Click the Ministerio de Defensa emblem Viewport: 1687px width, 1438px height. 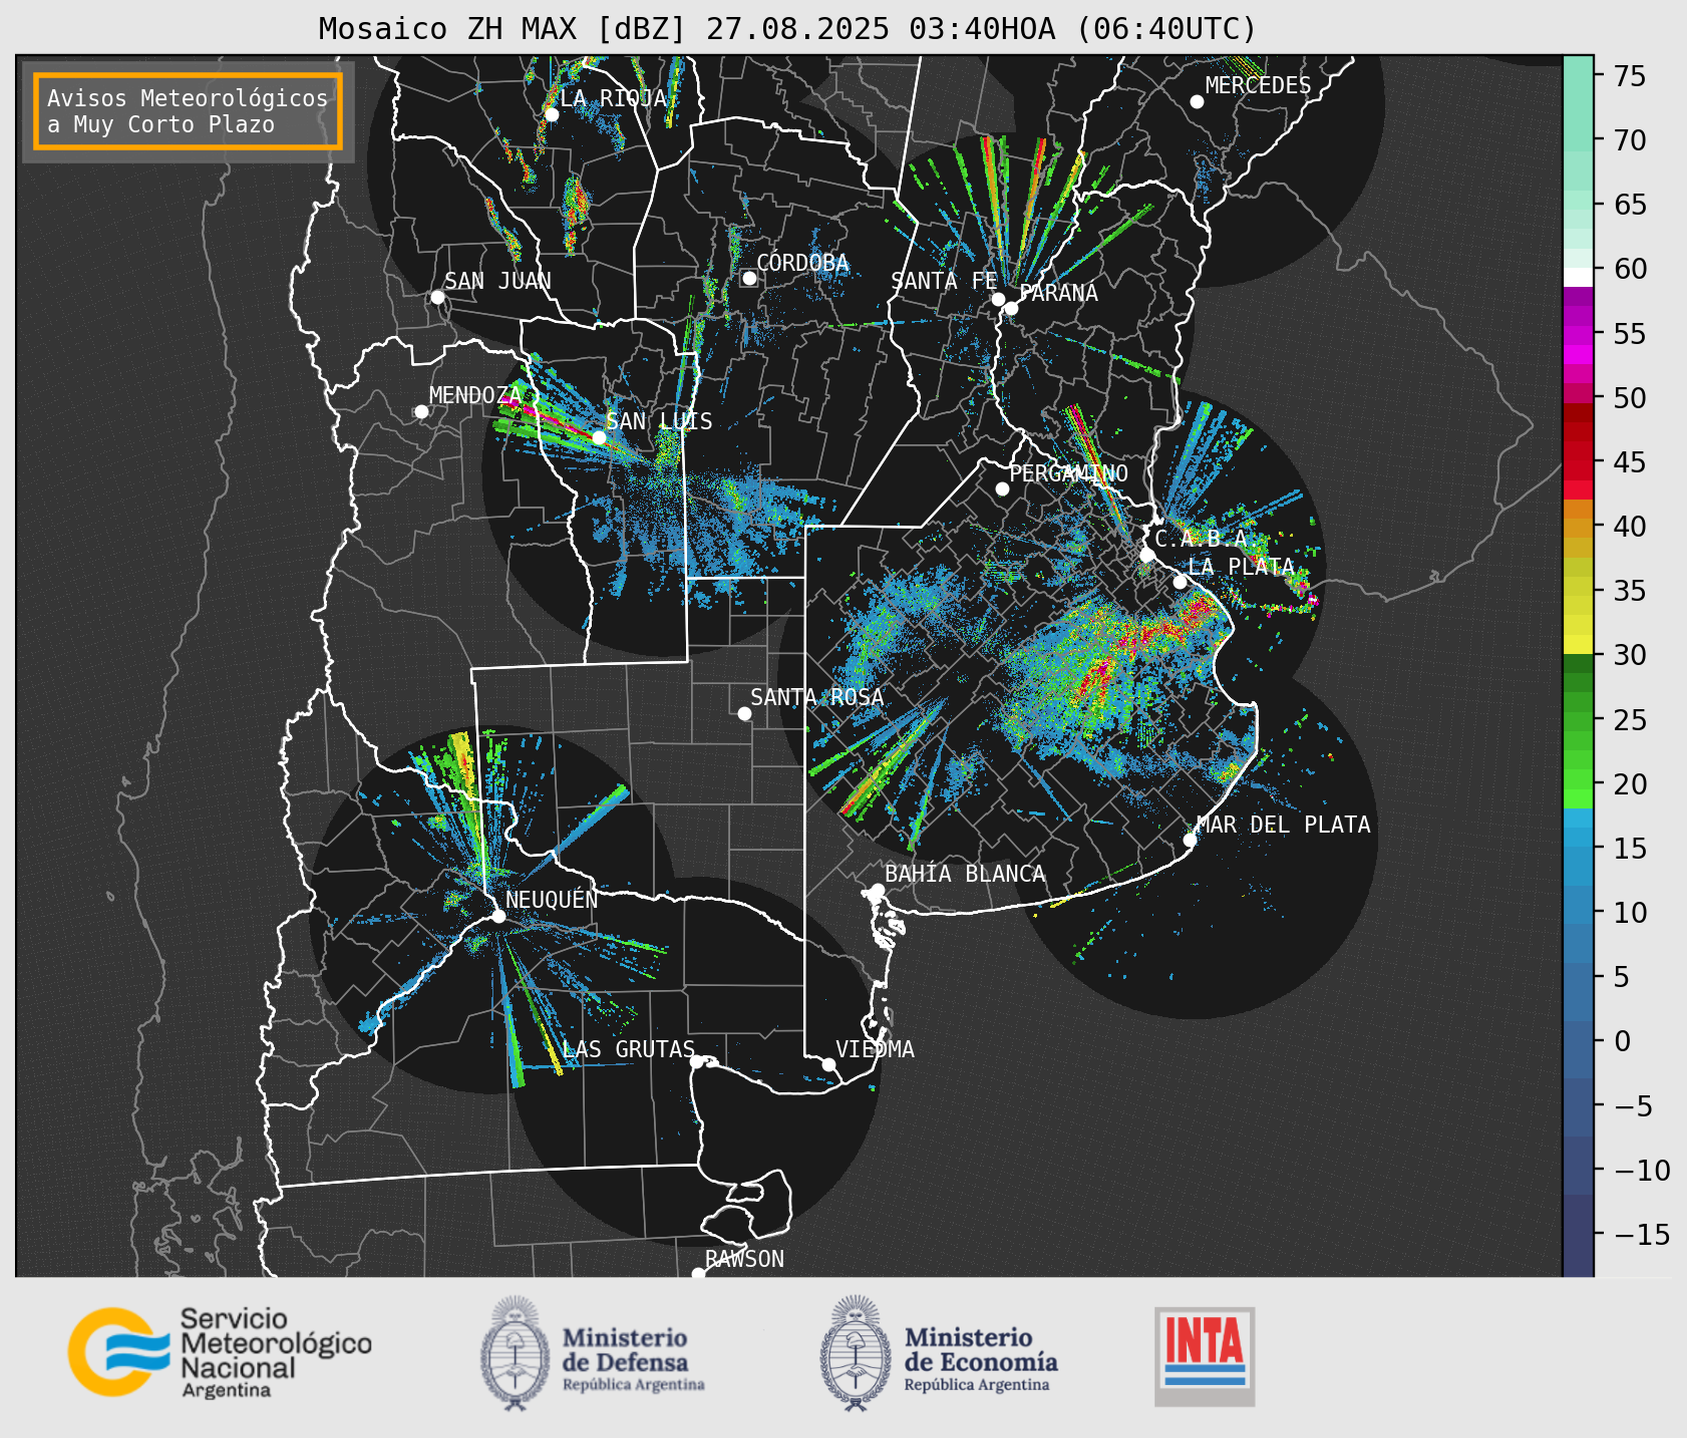click(514, 1354)
